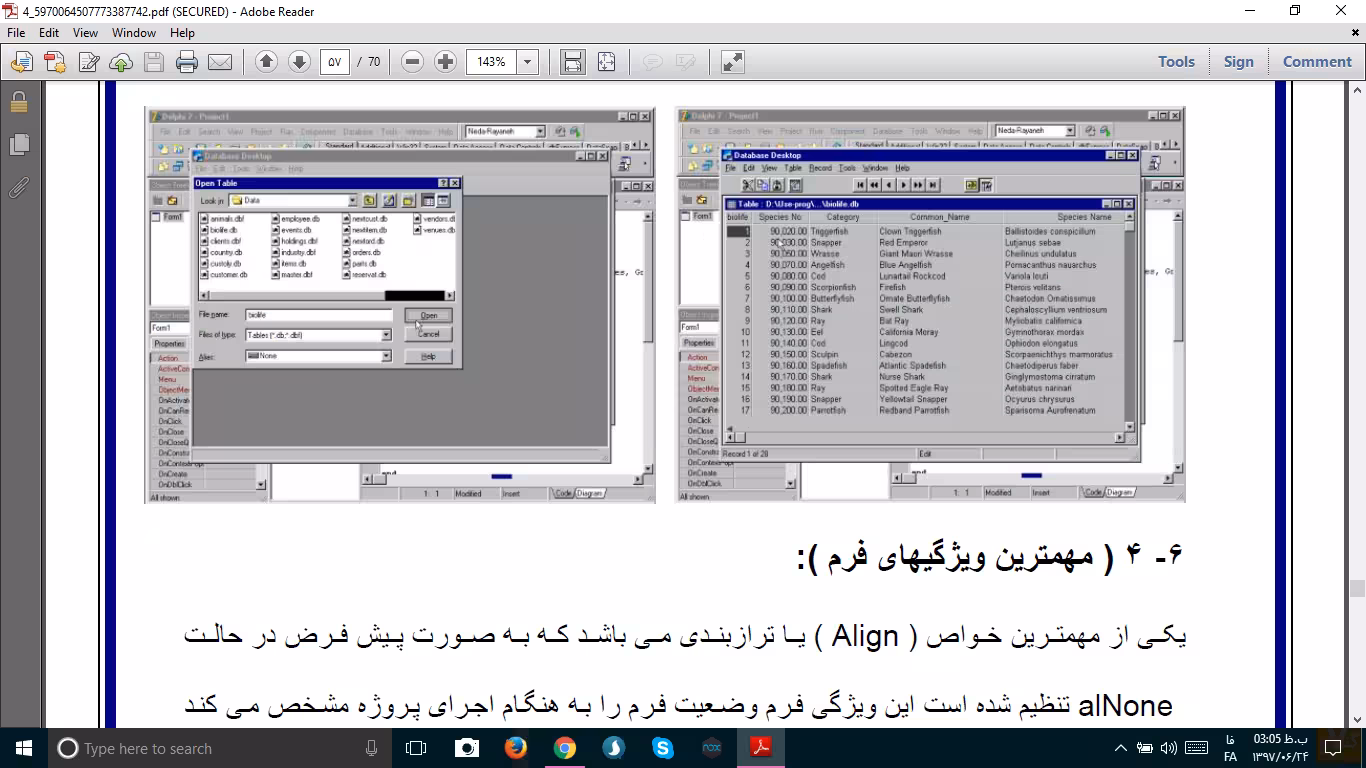Viewport: 1366px width, 768px height.
Task: Click the sticky note comment icon
Action: point(652,62)
